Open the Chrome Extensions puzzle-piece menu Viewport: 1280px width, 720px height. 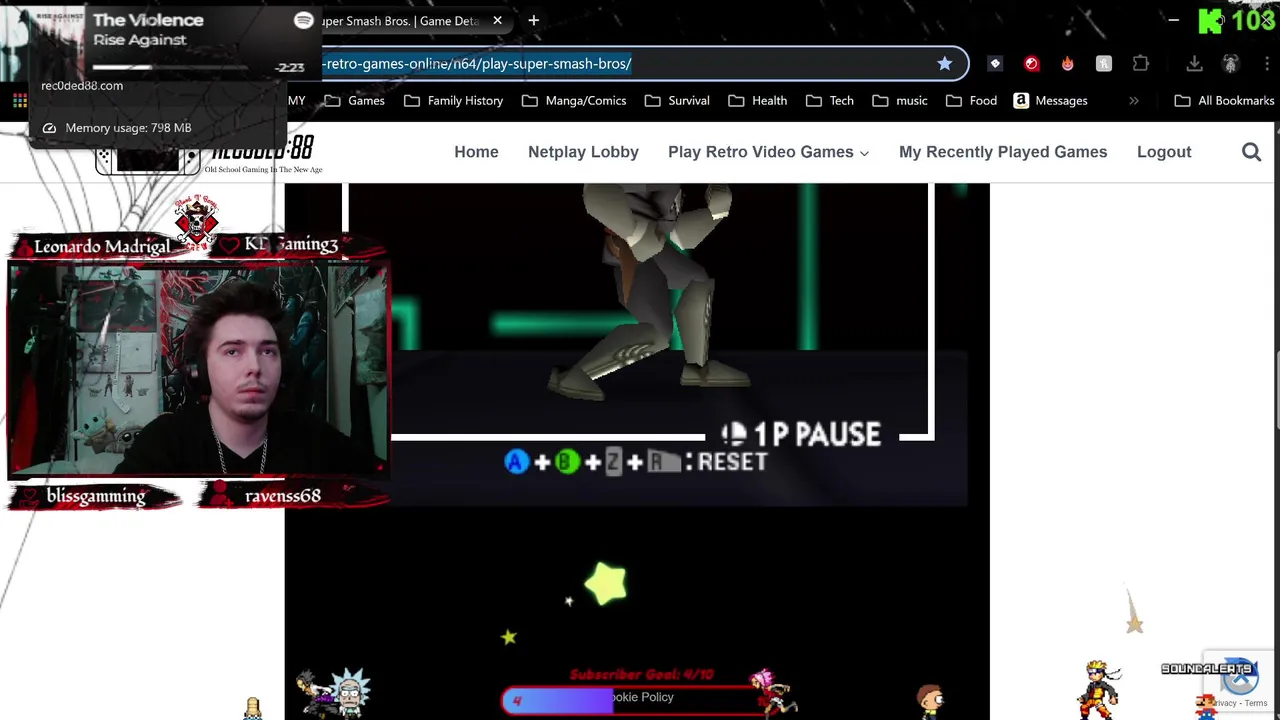(1141, 63)
